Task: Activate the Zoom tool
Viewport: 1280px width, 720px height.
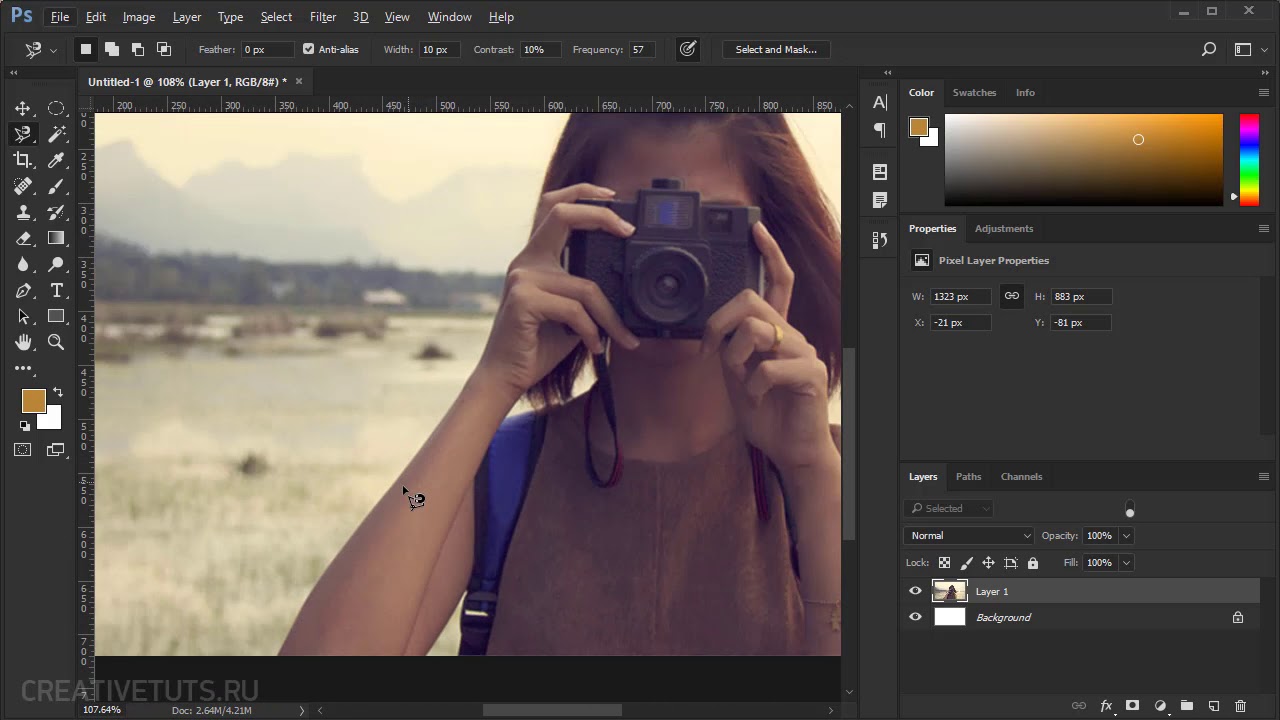Action: coord(56,342)
